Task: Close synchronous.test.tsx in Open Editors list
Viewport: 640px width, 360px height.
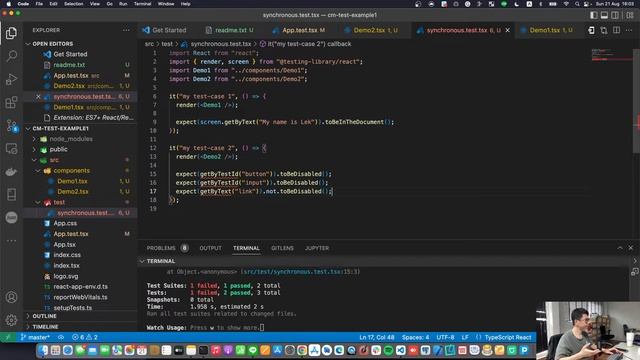Action: click(x=38, y=97)
